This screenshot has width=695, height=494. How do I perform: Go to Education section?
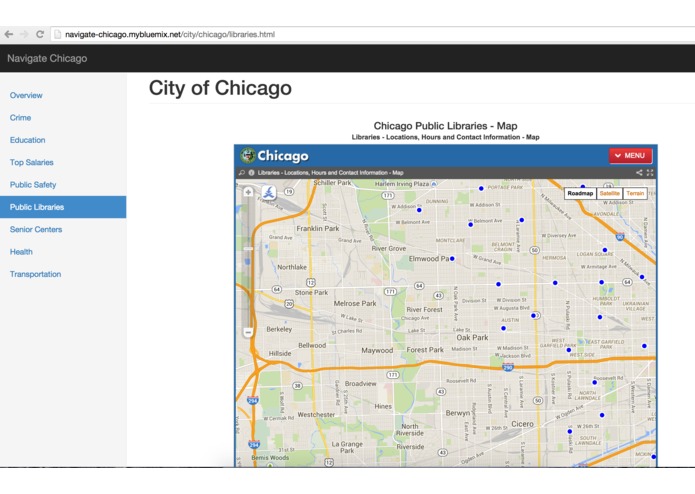(27, 140)
